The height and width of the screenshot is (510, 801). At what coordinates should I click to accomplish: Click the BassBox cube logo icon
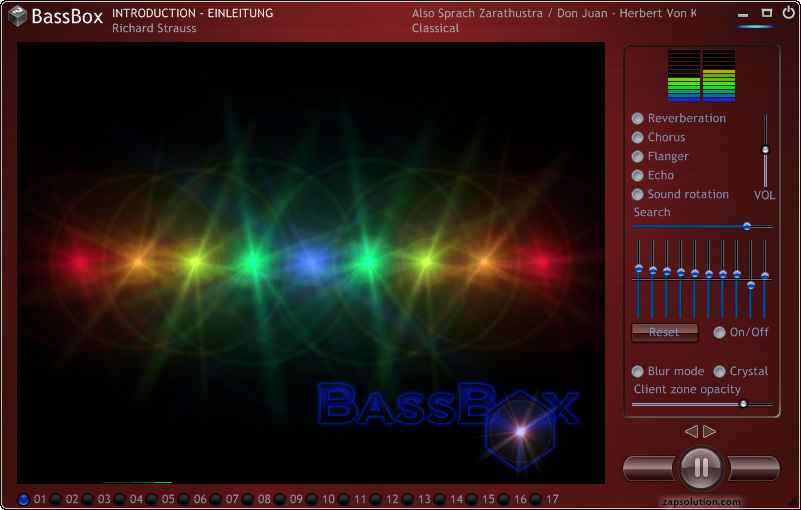point(18,16)
